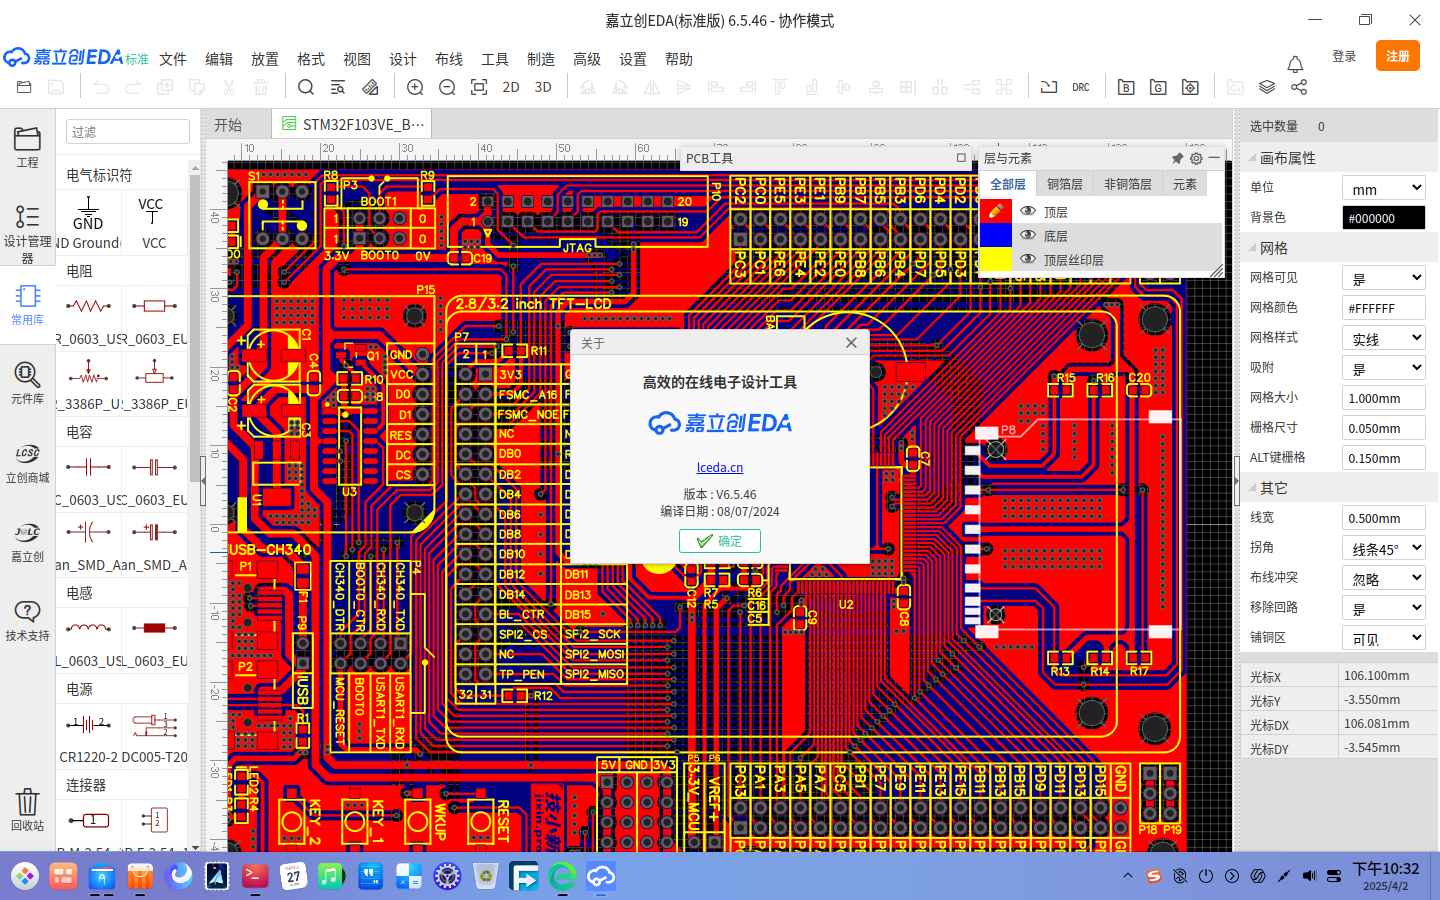Click the 背景色 black color field
This screenshot has height=900, width=1440.
coord(1384,218)
